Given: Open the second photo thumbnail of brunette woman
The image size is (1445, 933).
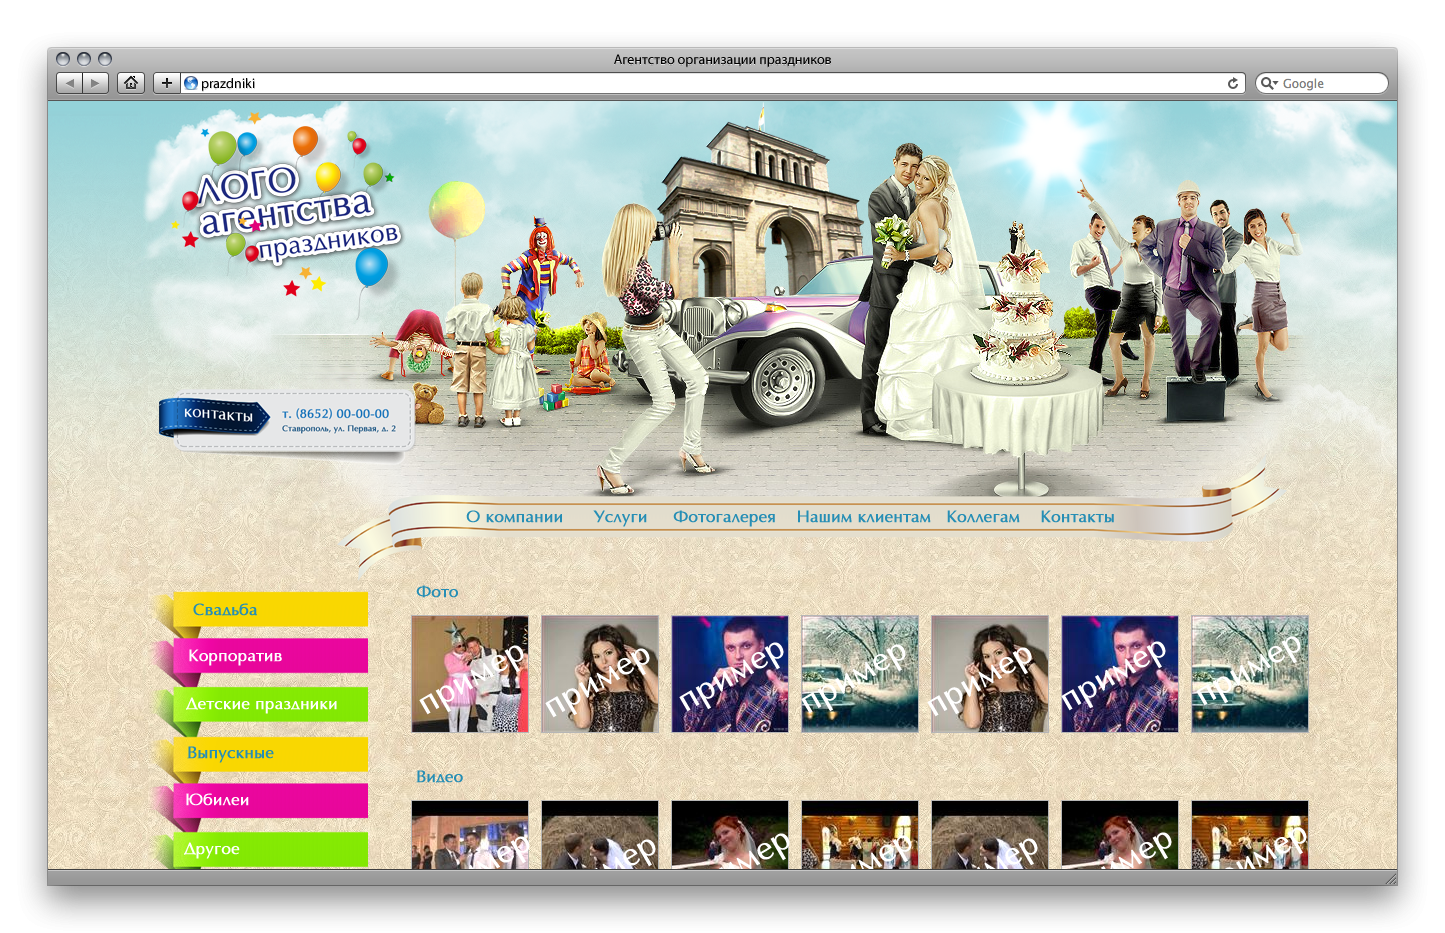Looking at the screenshot, I should [600, 674].
